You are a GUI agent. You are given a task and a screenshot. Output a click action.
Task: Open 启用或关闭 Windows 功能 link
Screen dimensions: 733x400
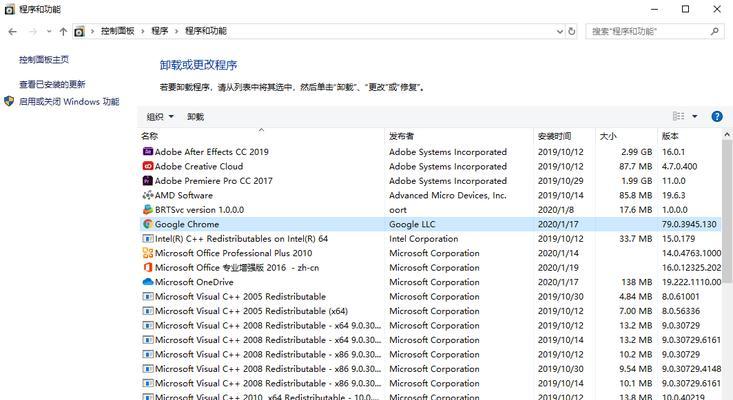coord(69,101)
